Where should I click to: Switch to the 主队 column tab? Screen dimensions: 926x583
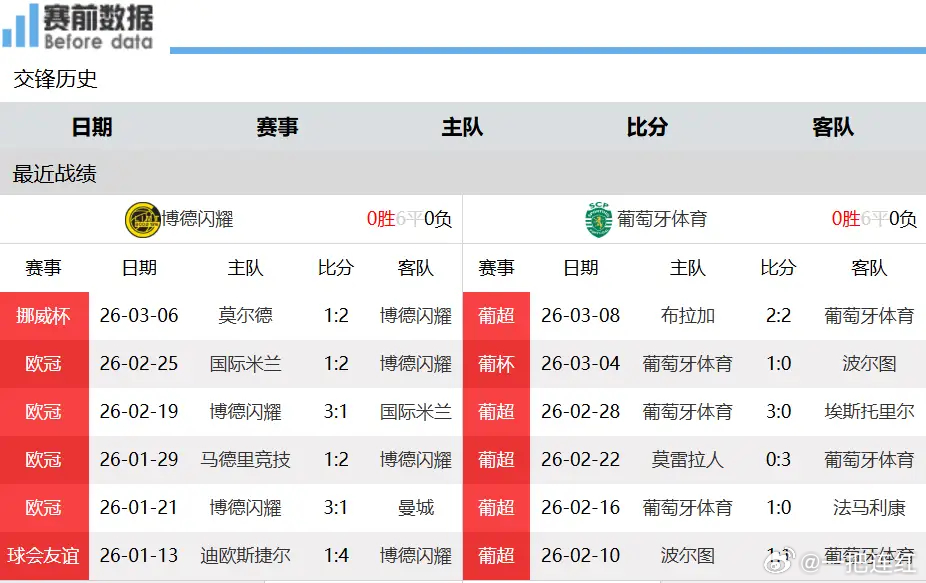click(461, 127)
